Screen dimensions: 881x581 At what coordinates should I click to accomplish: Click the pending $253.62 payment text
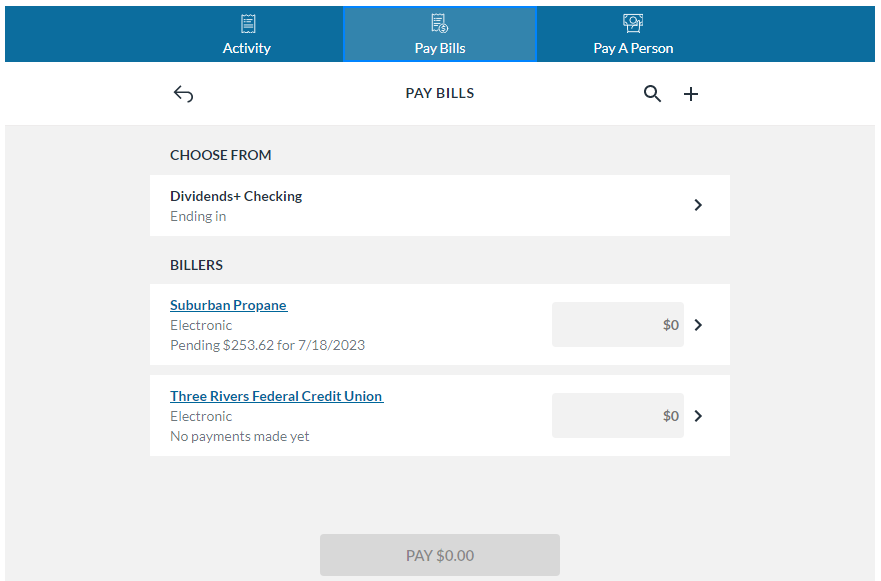(267, 345)
